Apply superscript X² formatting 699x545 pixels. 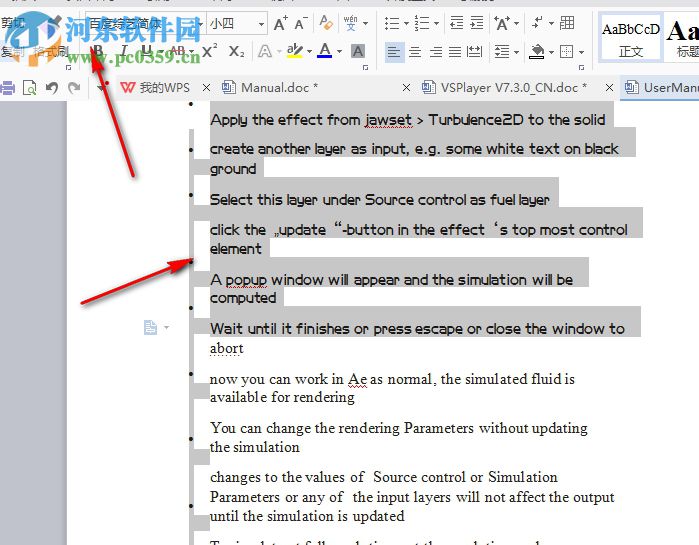(209, 52)
